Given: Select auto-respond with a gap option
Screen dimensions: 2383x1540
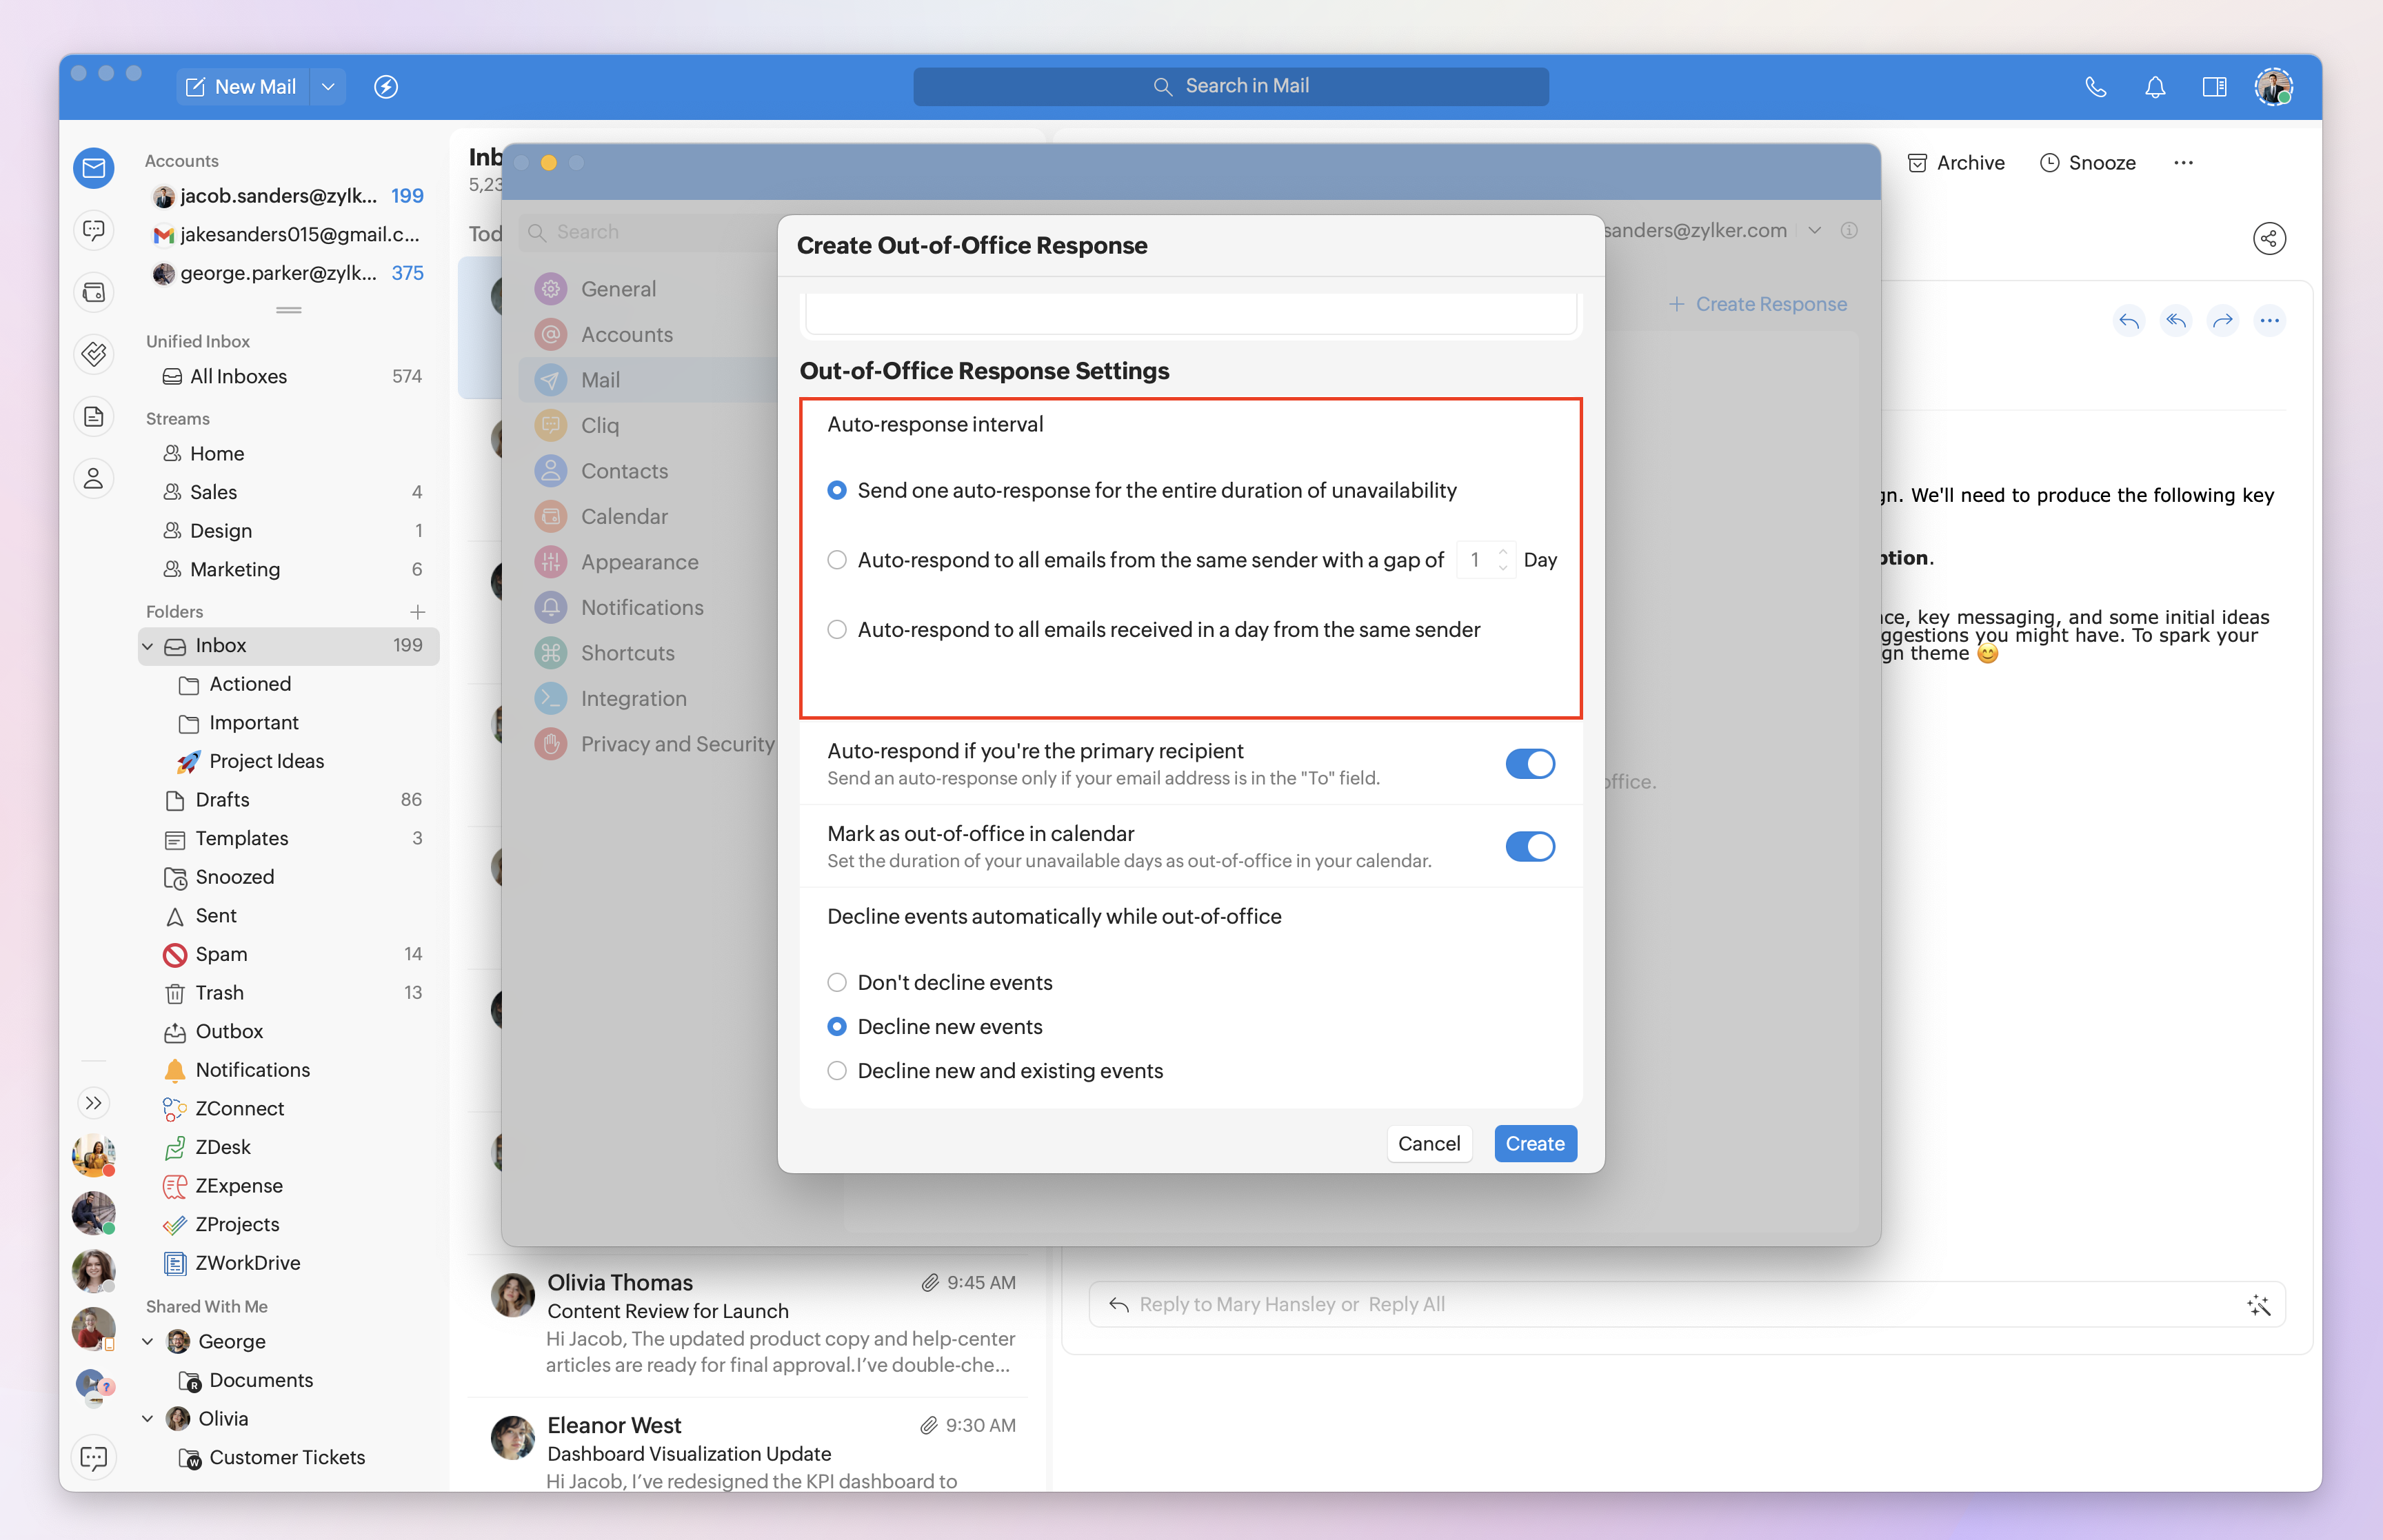Looking at the screenshot, I should pyautogui.click(x=837, y=560).
